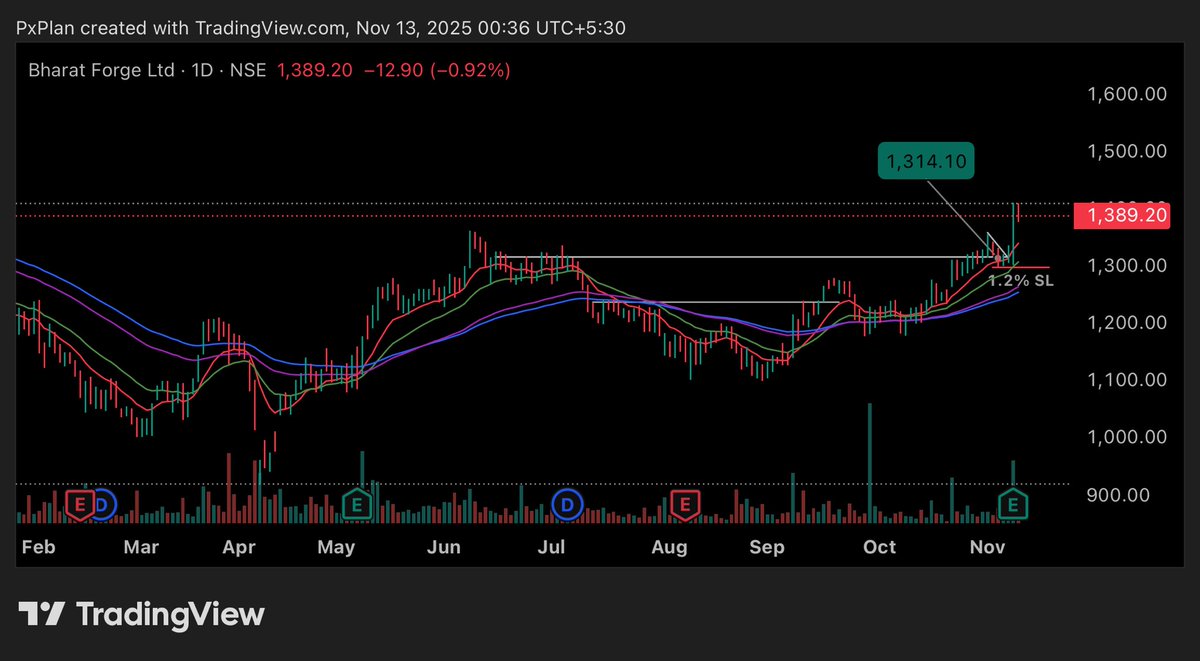Select the red E earnings marker in August
1200x661 pixels.
pyautogui.click(x=685, y=503)
